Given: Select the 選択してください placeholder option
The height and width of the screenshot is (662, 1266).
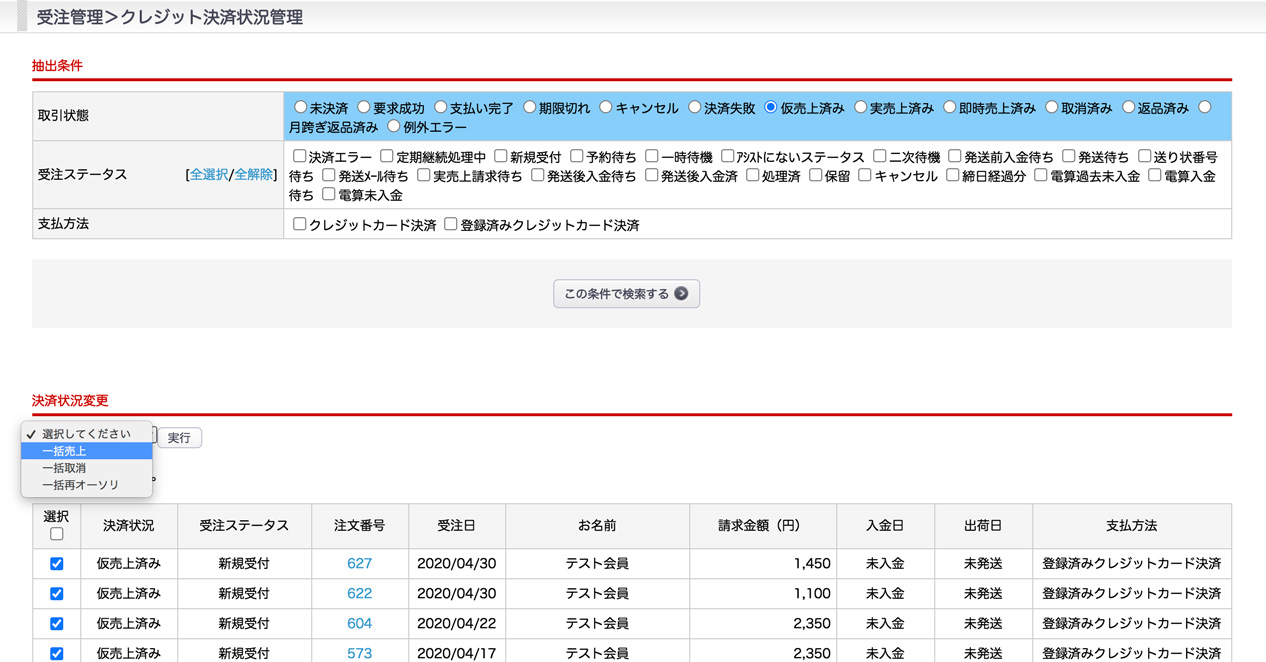Looking at the screenshot, I should coord(86,434).
